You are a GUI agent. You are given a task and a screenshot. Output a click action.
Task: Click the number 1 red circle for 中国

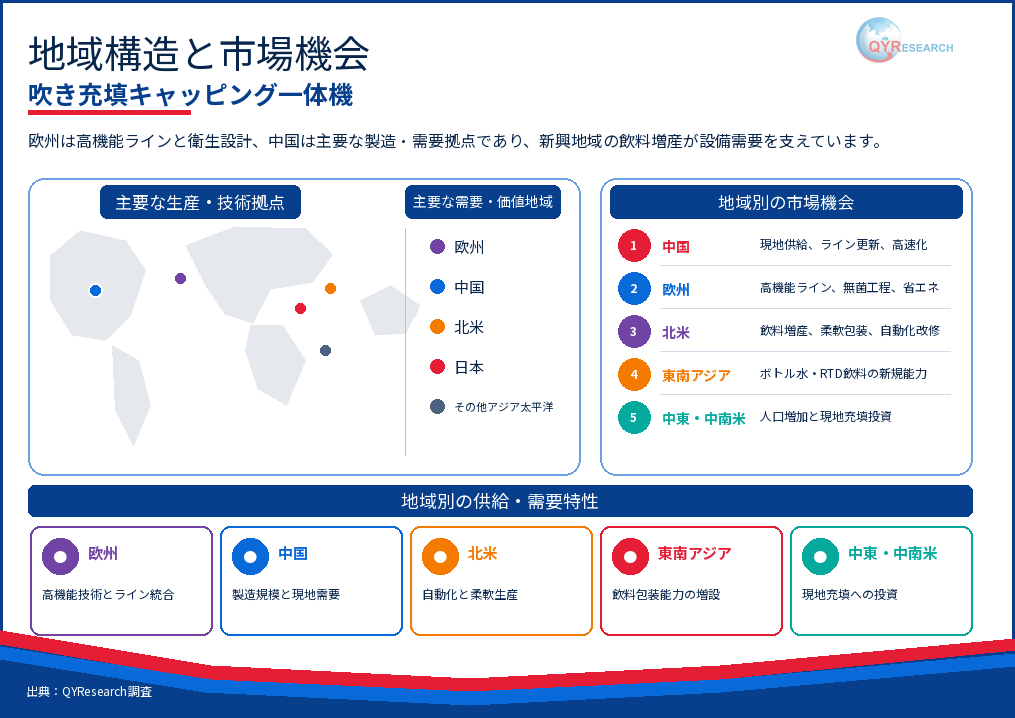(x=634, y=245)
